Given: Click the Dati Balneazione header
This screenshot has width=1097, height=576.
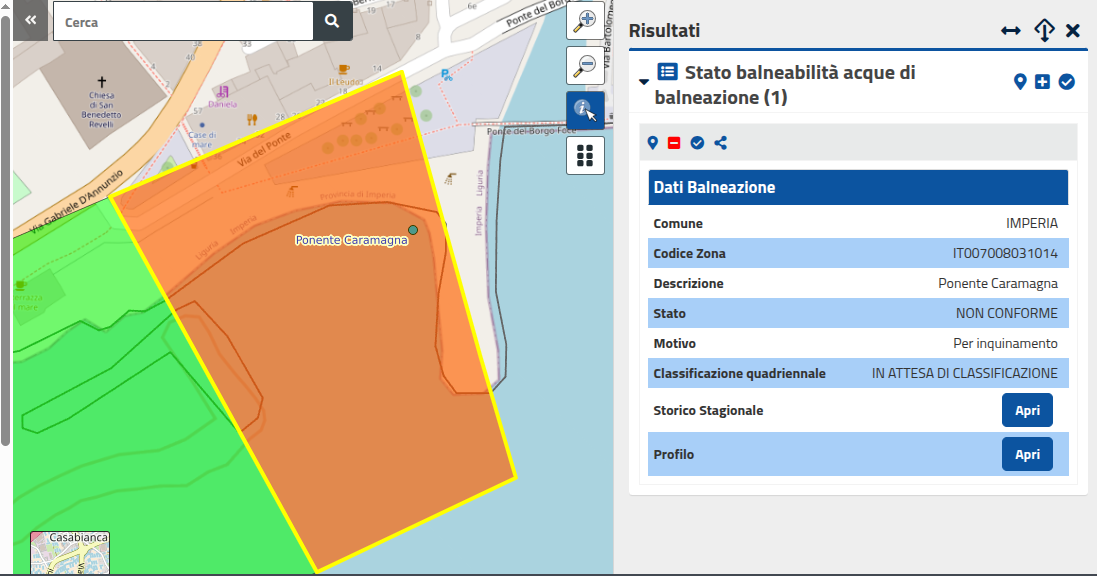Looking at the screenshot, I should (x=858, y=188).
